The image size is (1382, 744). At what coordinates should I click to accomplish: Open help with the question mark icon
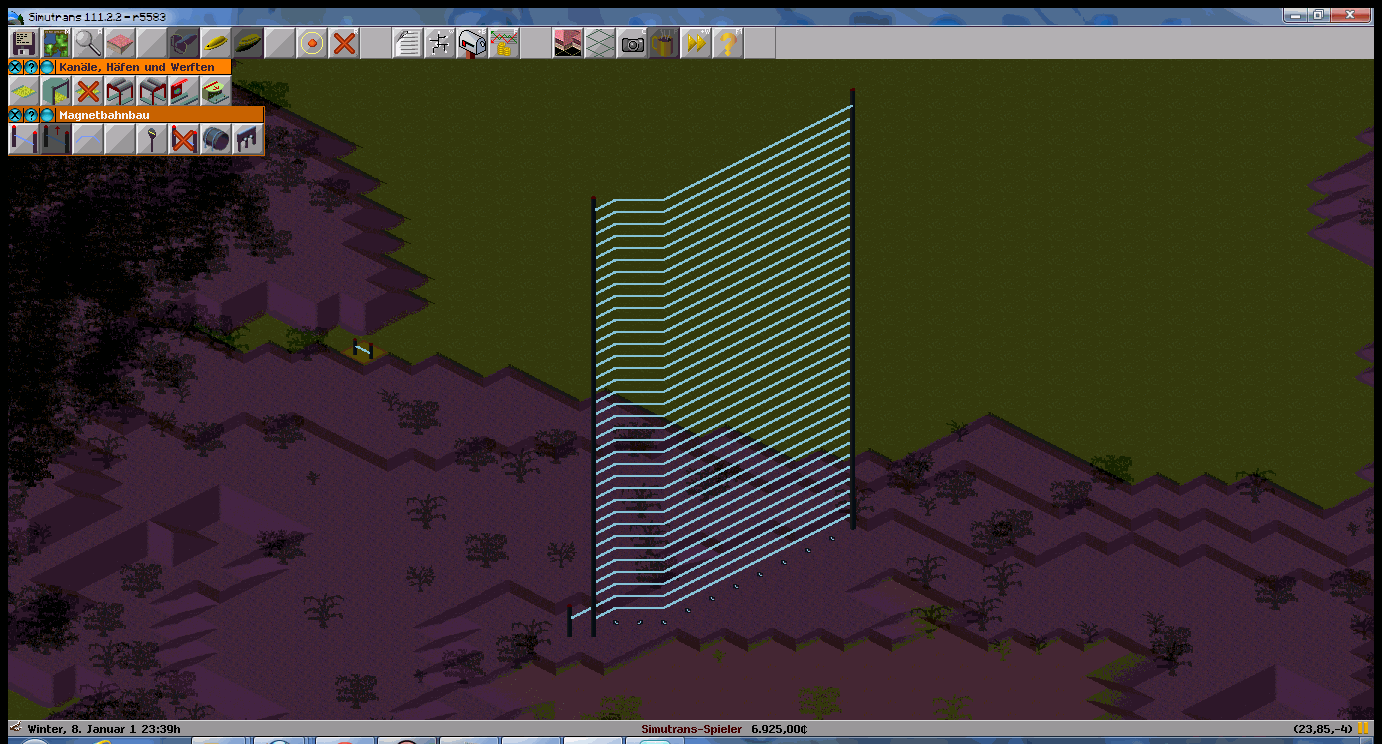(727, 43)
